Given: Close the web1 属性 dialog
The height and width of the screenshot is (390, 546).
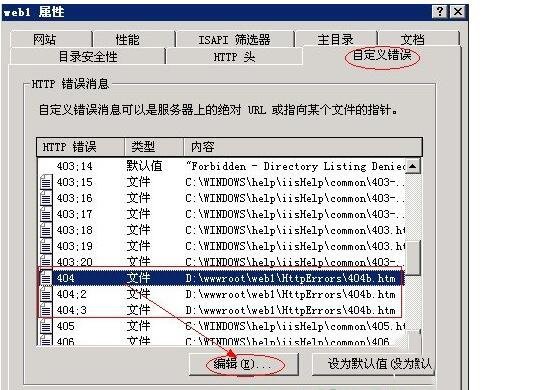Looking at the screenshot, I should (x=458, y=12).
